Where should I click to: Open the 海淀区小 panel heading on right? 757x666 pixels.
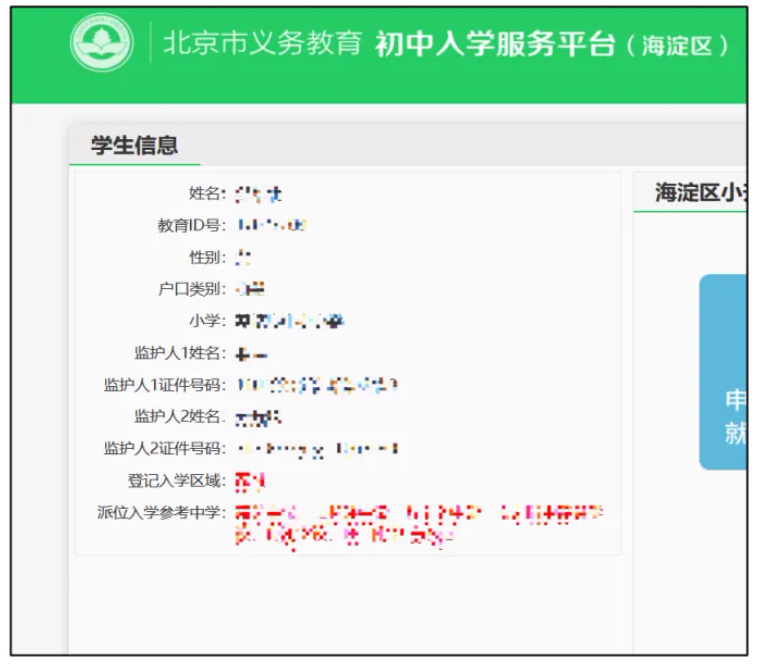698,193
